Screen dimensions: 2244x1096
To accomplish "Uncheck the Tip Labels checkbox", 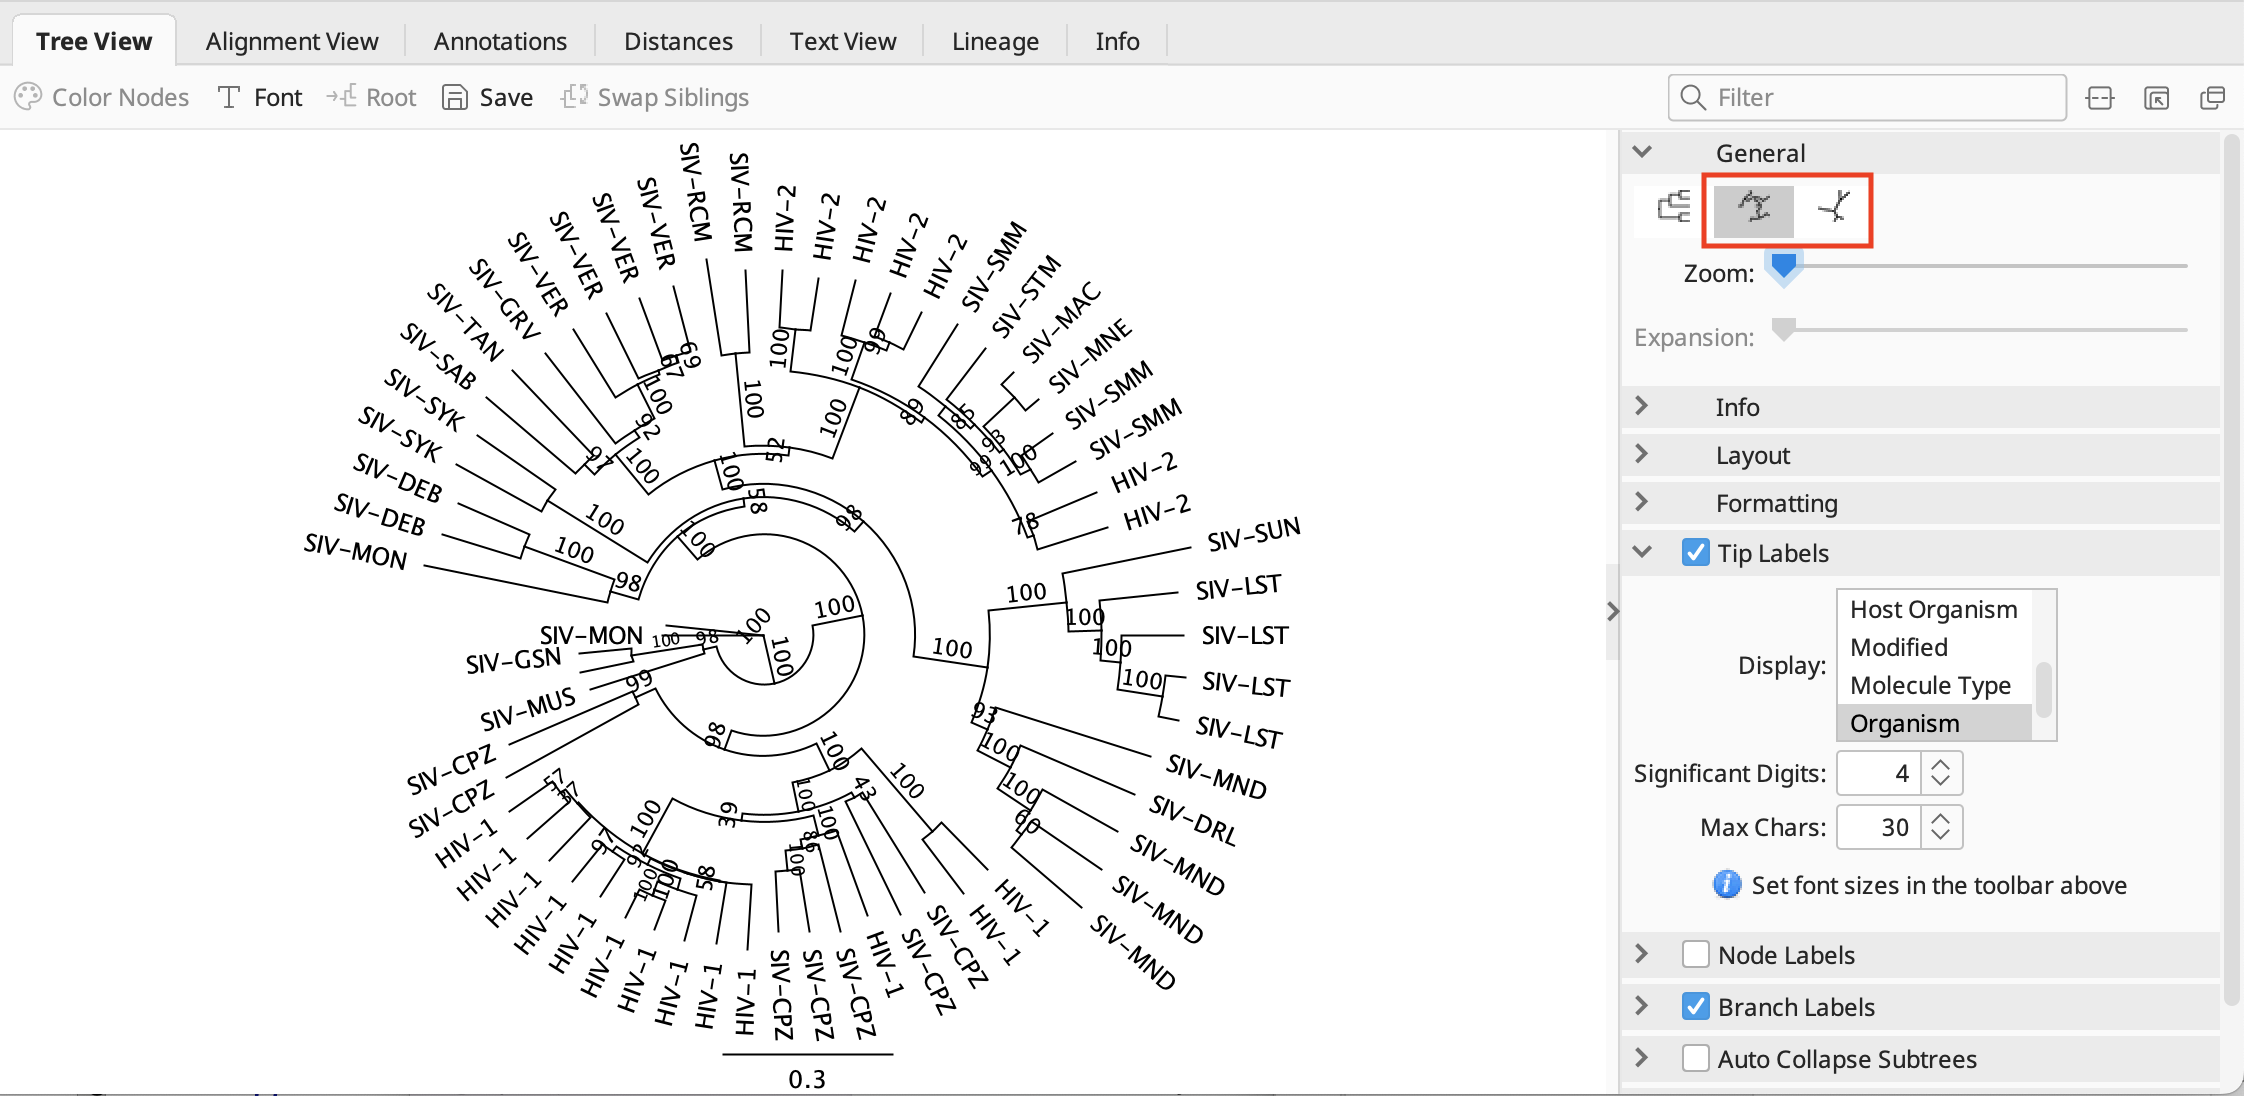I will pos(1695,553).
